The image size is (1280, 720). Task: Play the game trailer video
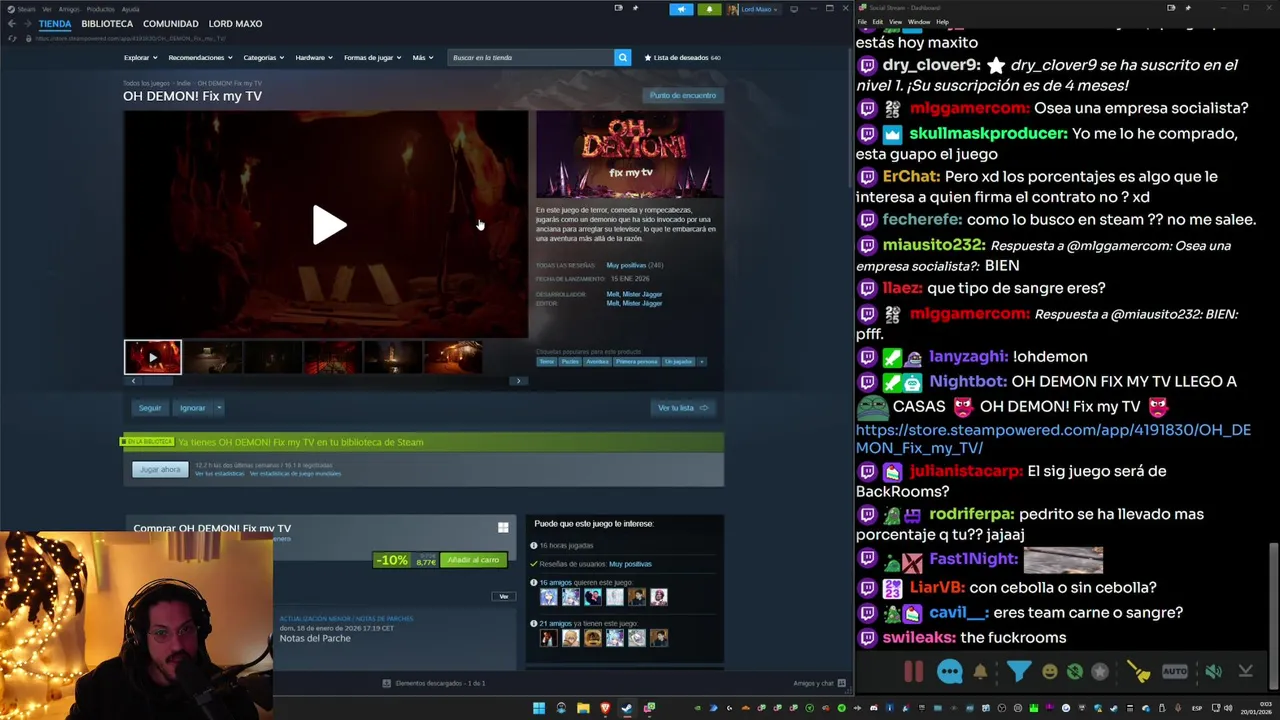(329, 225)
